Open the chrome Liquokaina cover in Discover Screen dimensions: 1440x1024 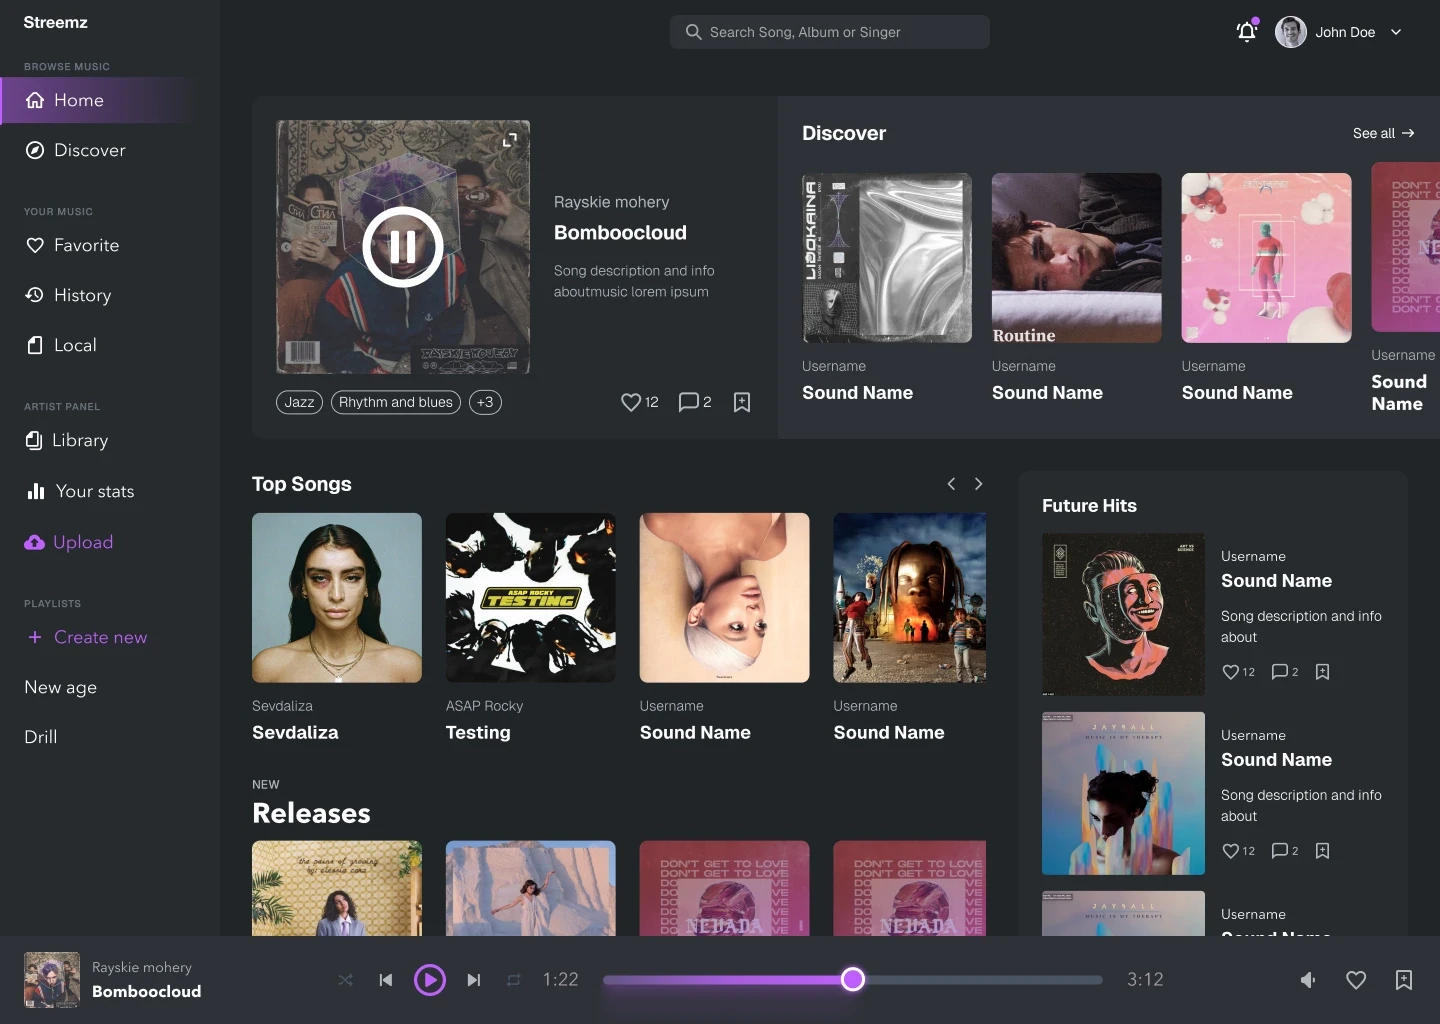[x=887, y=258]
